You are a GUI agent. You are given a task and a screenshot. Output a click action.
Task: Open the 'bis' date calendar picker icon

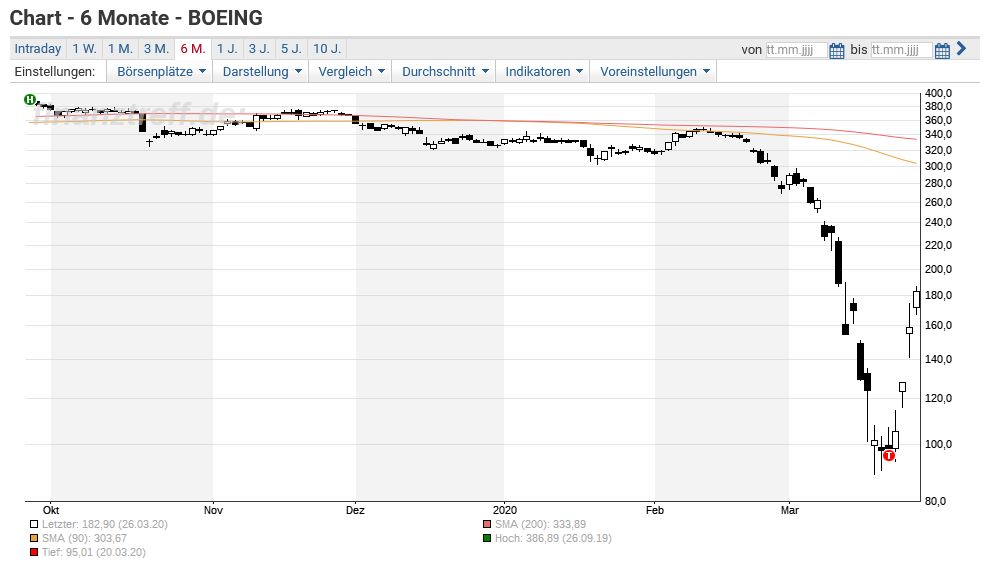pyautogui.click(x=942, y=50)
